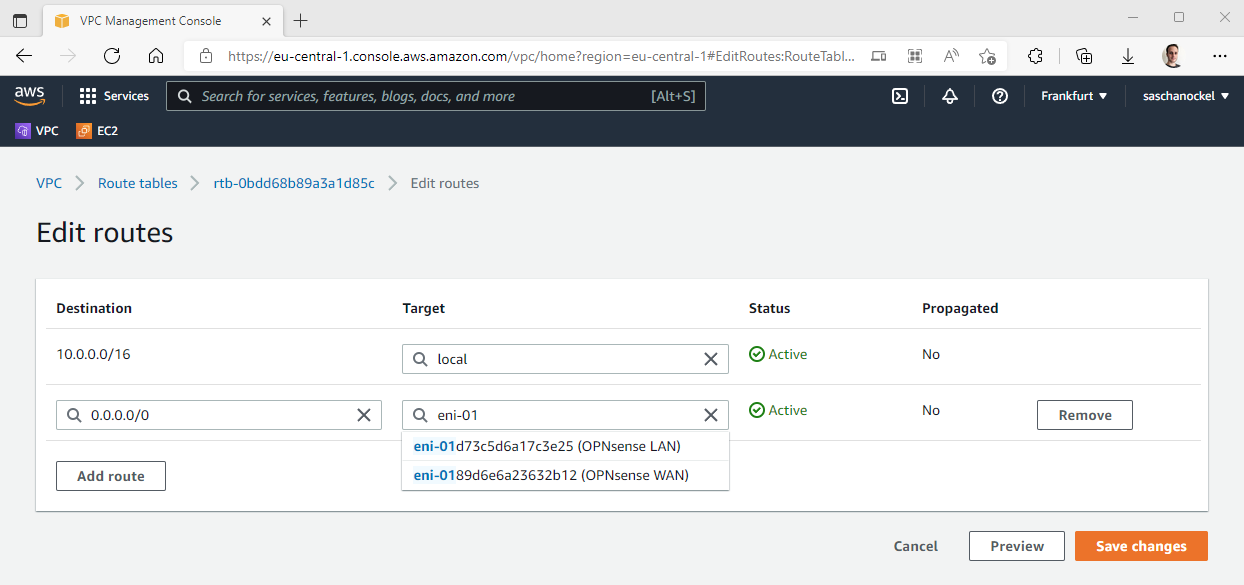Open rtb-0bdd68b89a3a1d85c breadcrumb link
1244x585 pixels.
(294, 183)
